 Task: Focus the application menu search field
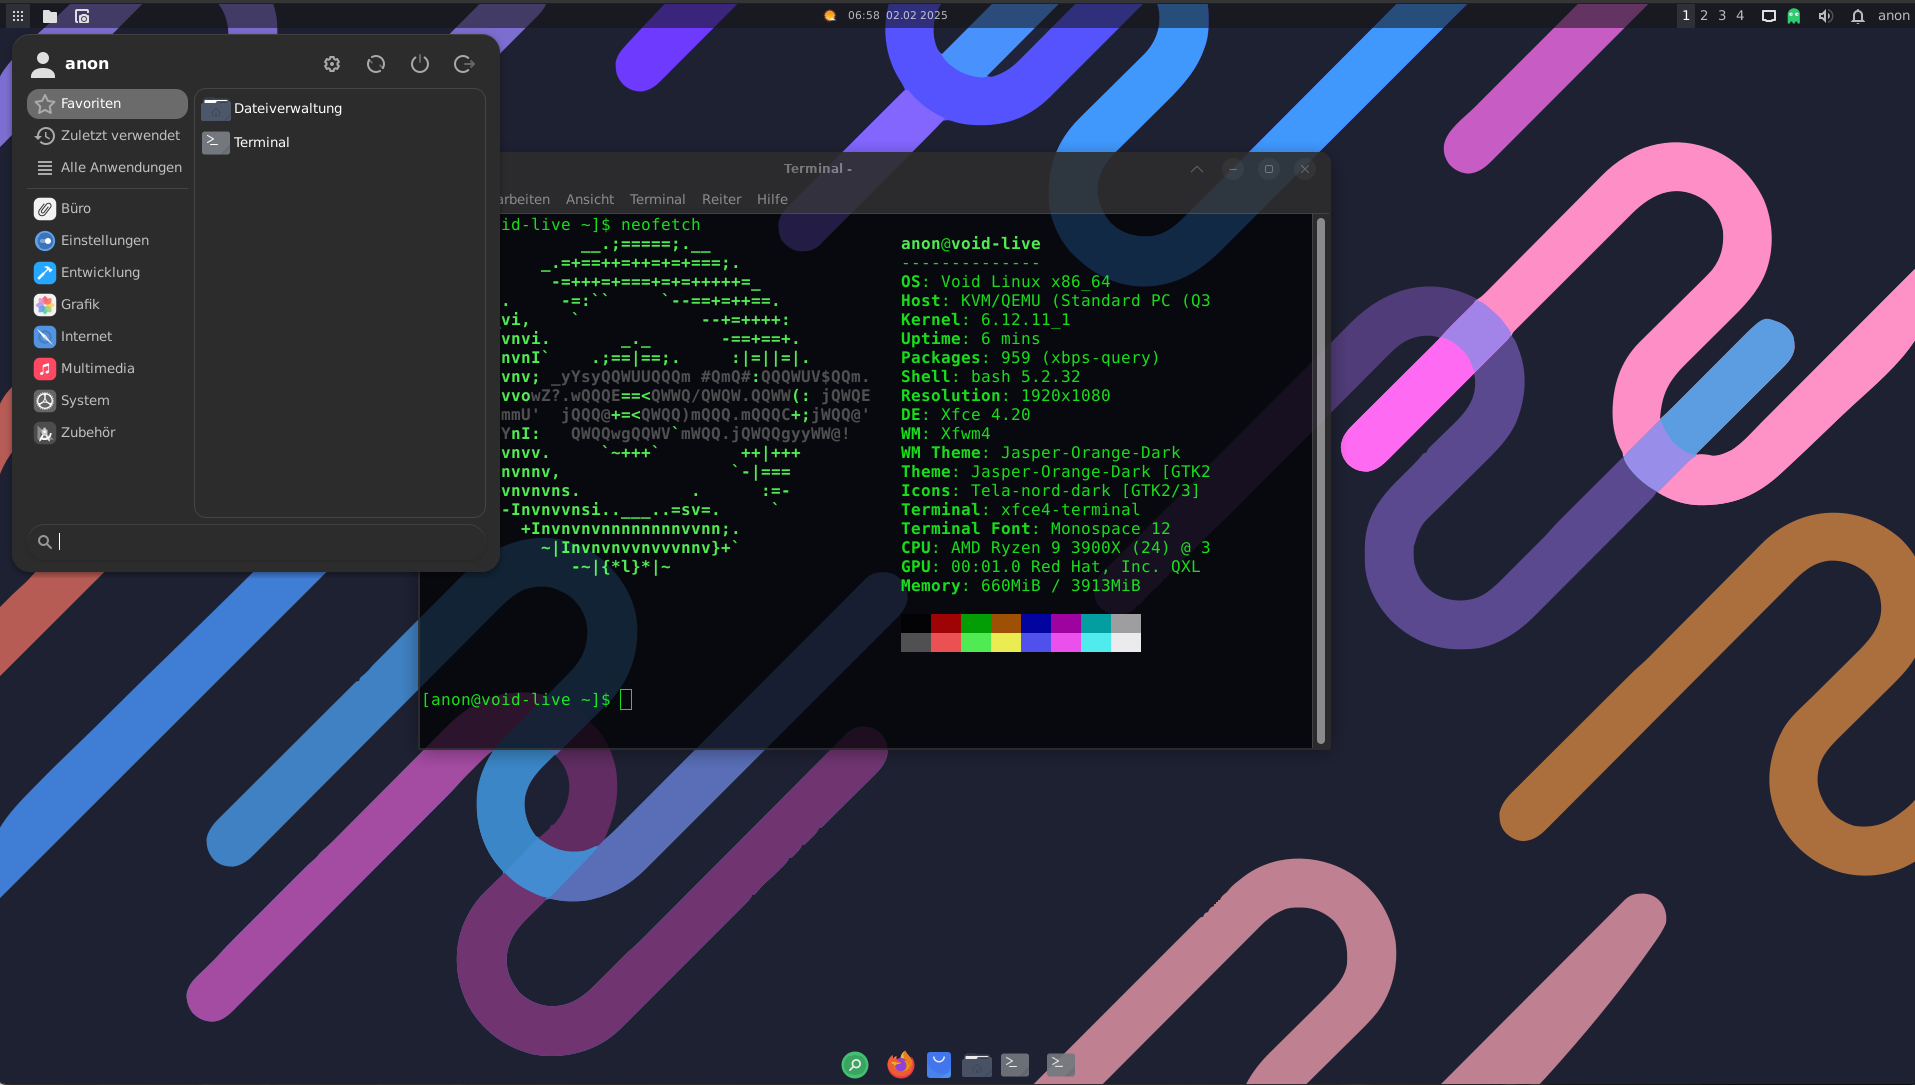click(260, 542)
